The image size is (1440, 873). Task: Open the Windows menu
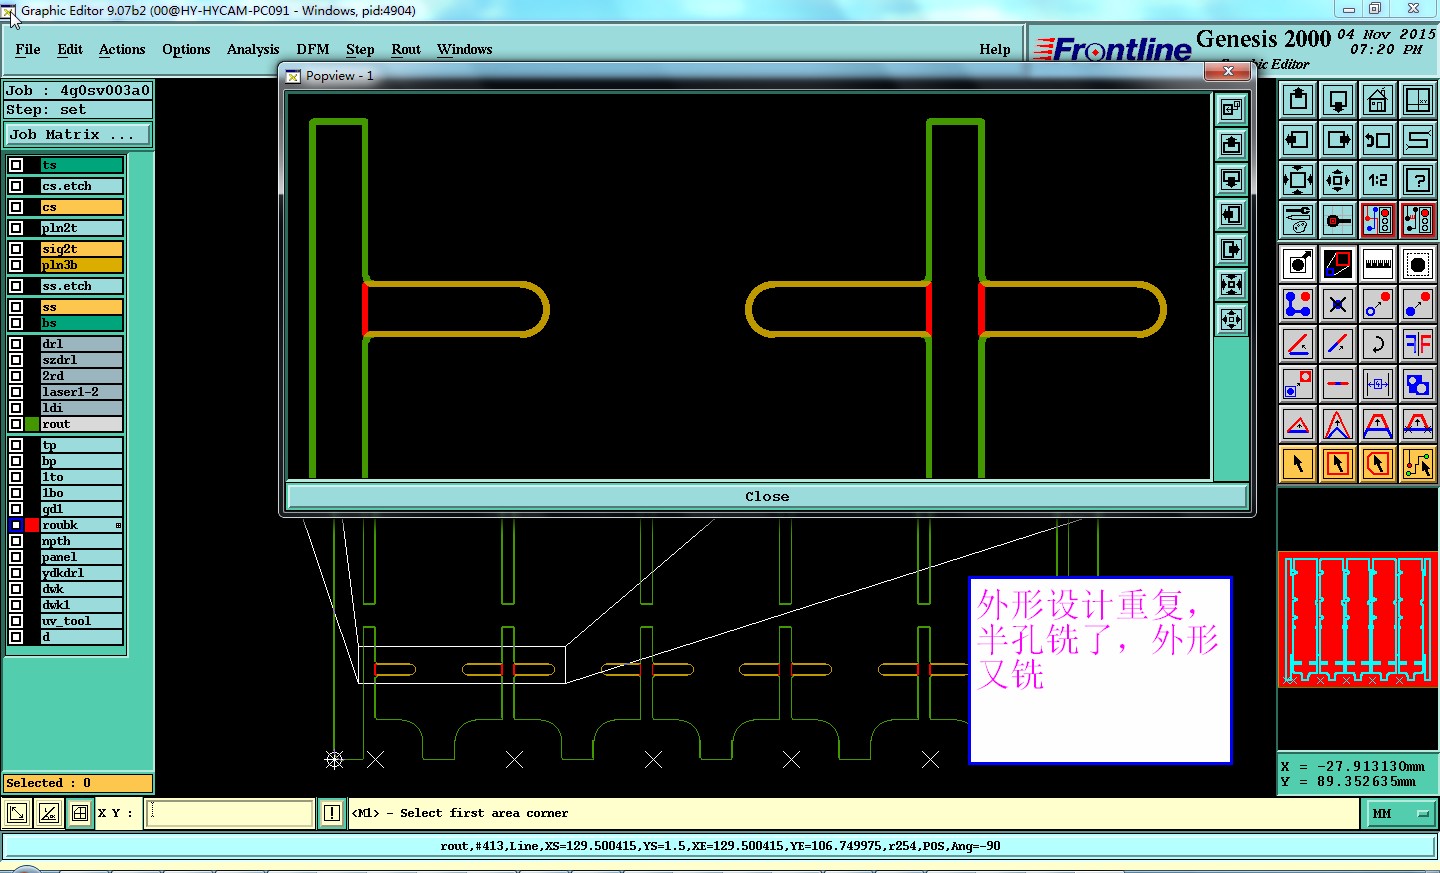pyautogui.click(x=464, y=49)
